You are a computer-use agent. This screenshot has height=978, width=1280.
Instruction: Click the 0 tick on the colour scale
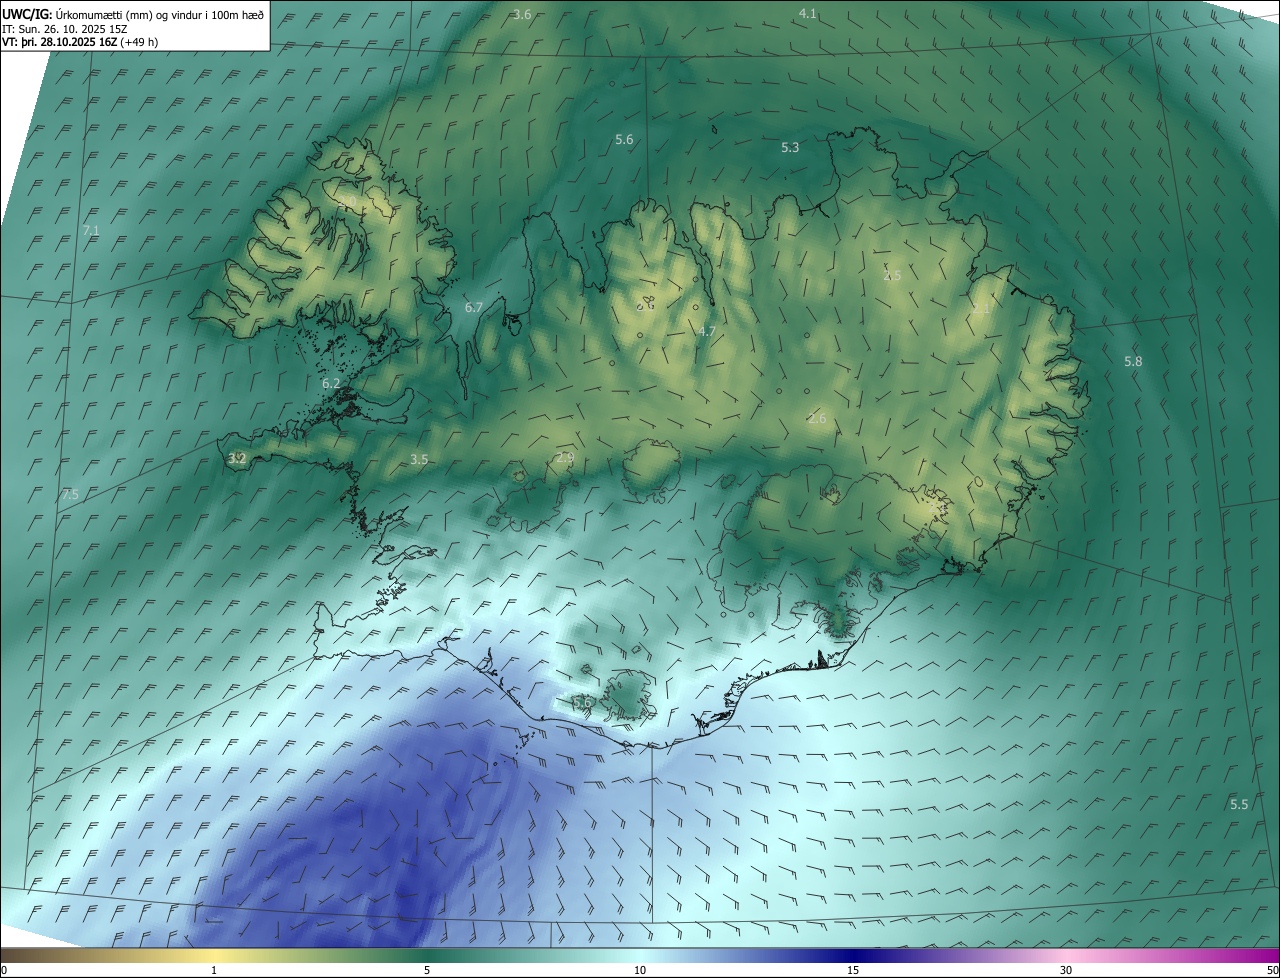tap(4, 971)
